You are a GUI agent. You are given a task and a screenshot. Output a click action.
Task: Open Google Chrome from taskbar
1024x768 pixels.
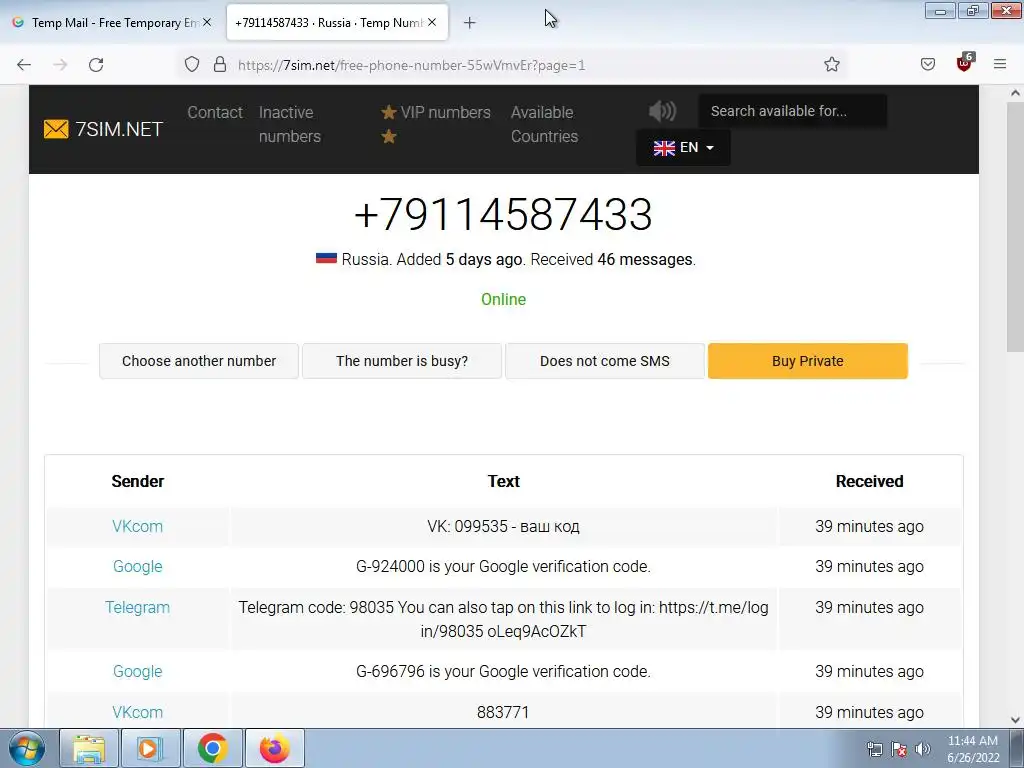click(212, 749)
